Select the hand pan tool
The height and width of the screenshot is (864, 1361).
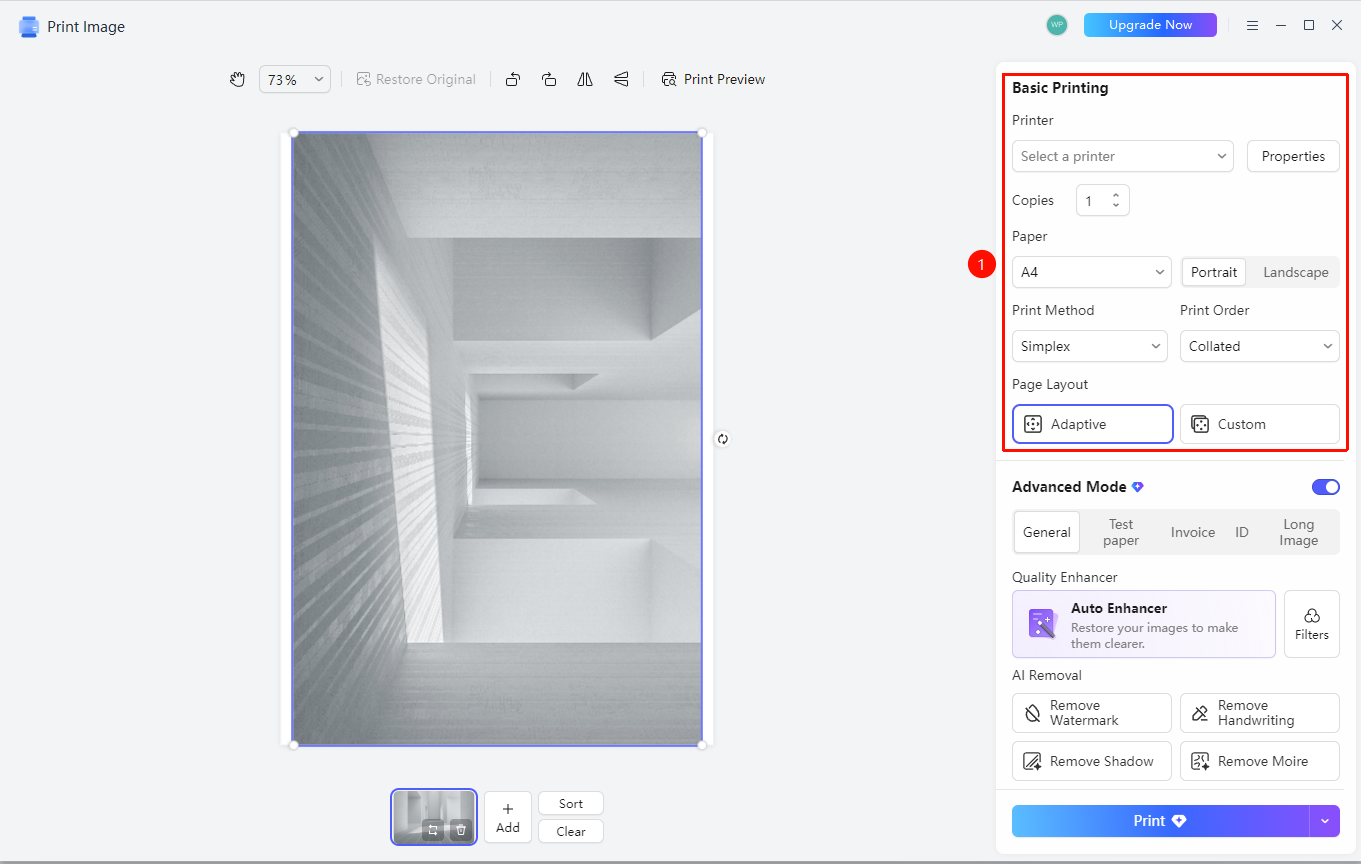click(x=237, y=79)
